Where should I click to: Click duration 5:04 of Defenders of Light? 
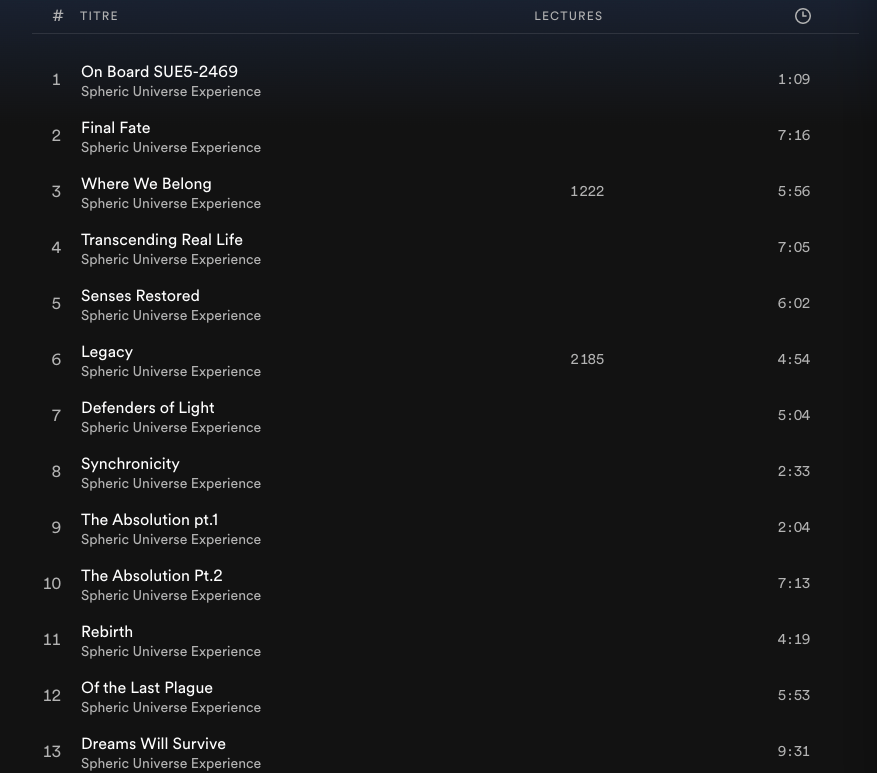(794, 415)
